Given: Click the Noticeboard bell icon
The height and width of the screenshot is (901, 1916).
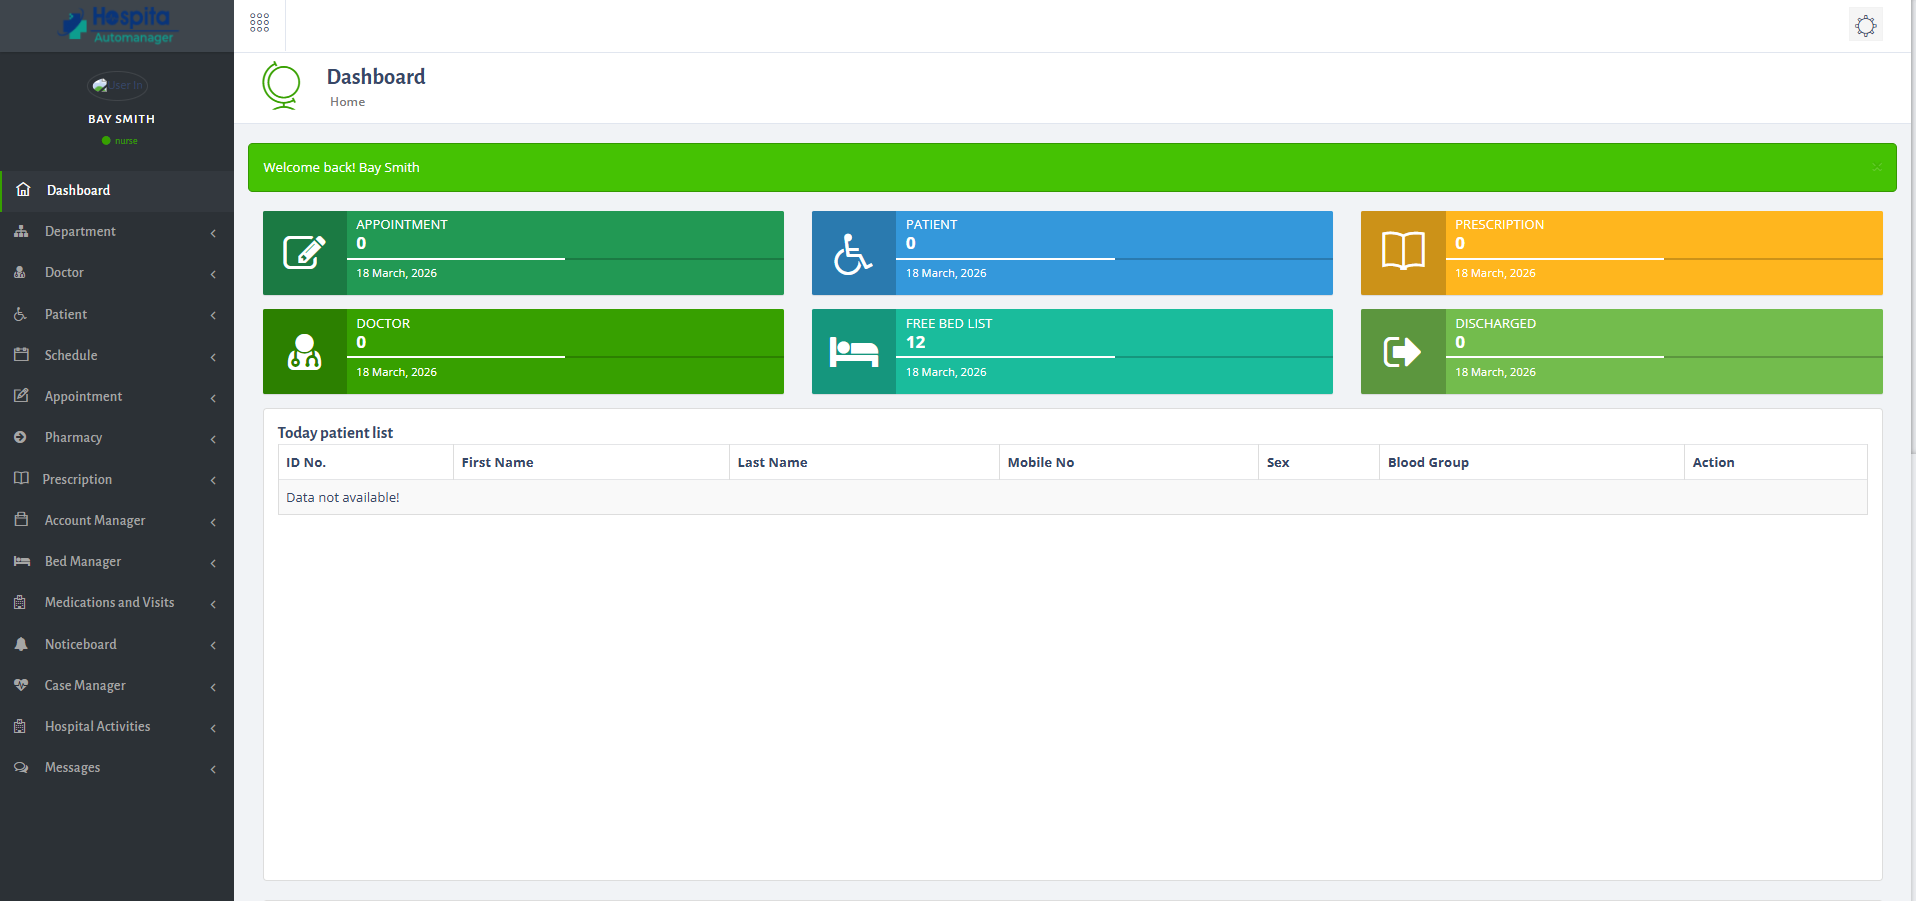Looking at the screenshot, I should point(22,644).
